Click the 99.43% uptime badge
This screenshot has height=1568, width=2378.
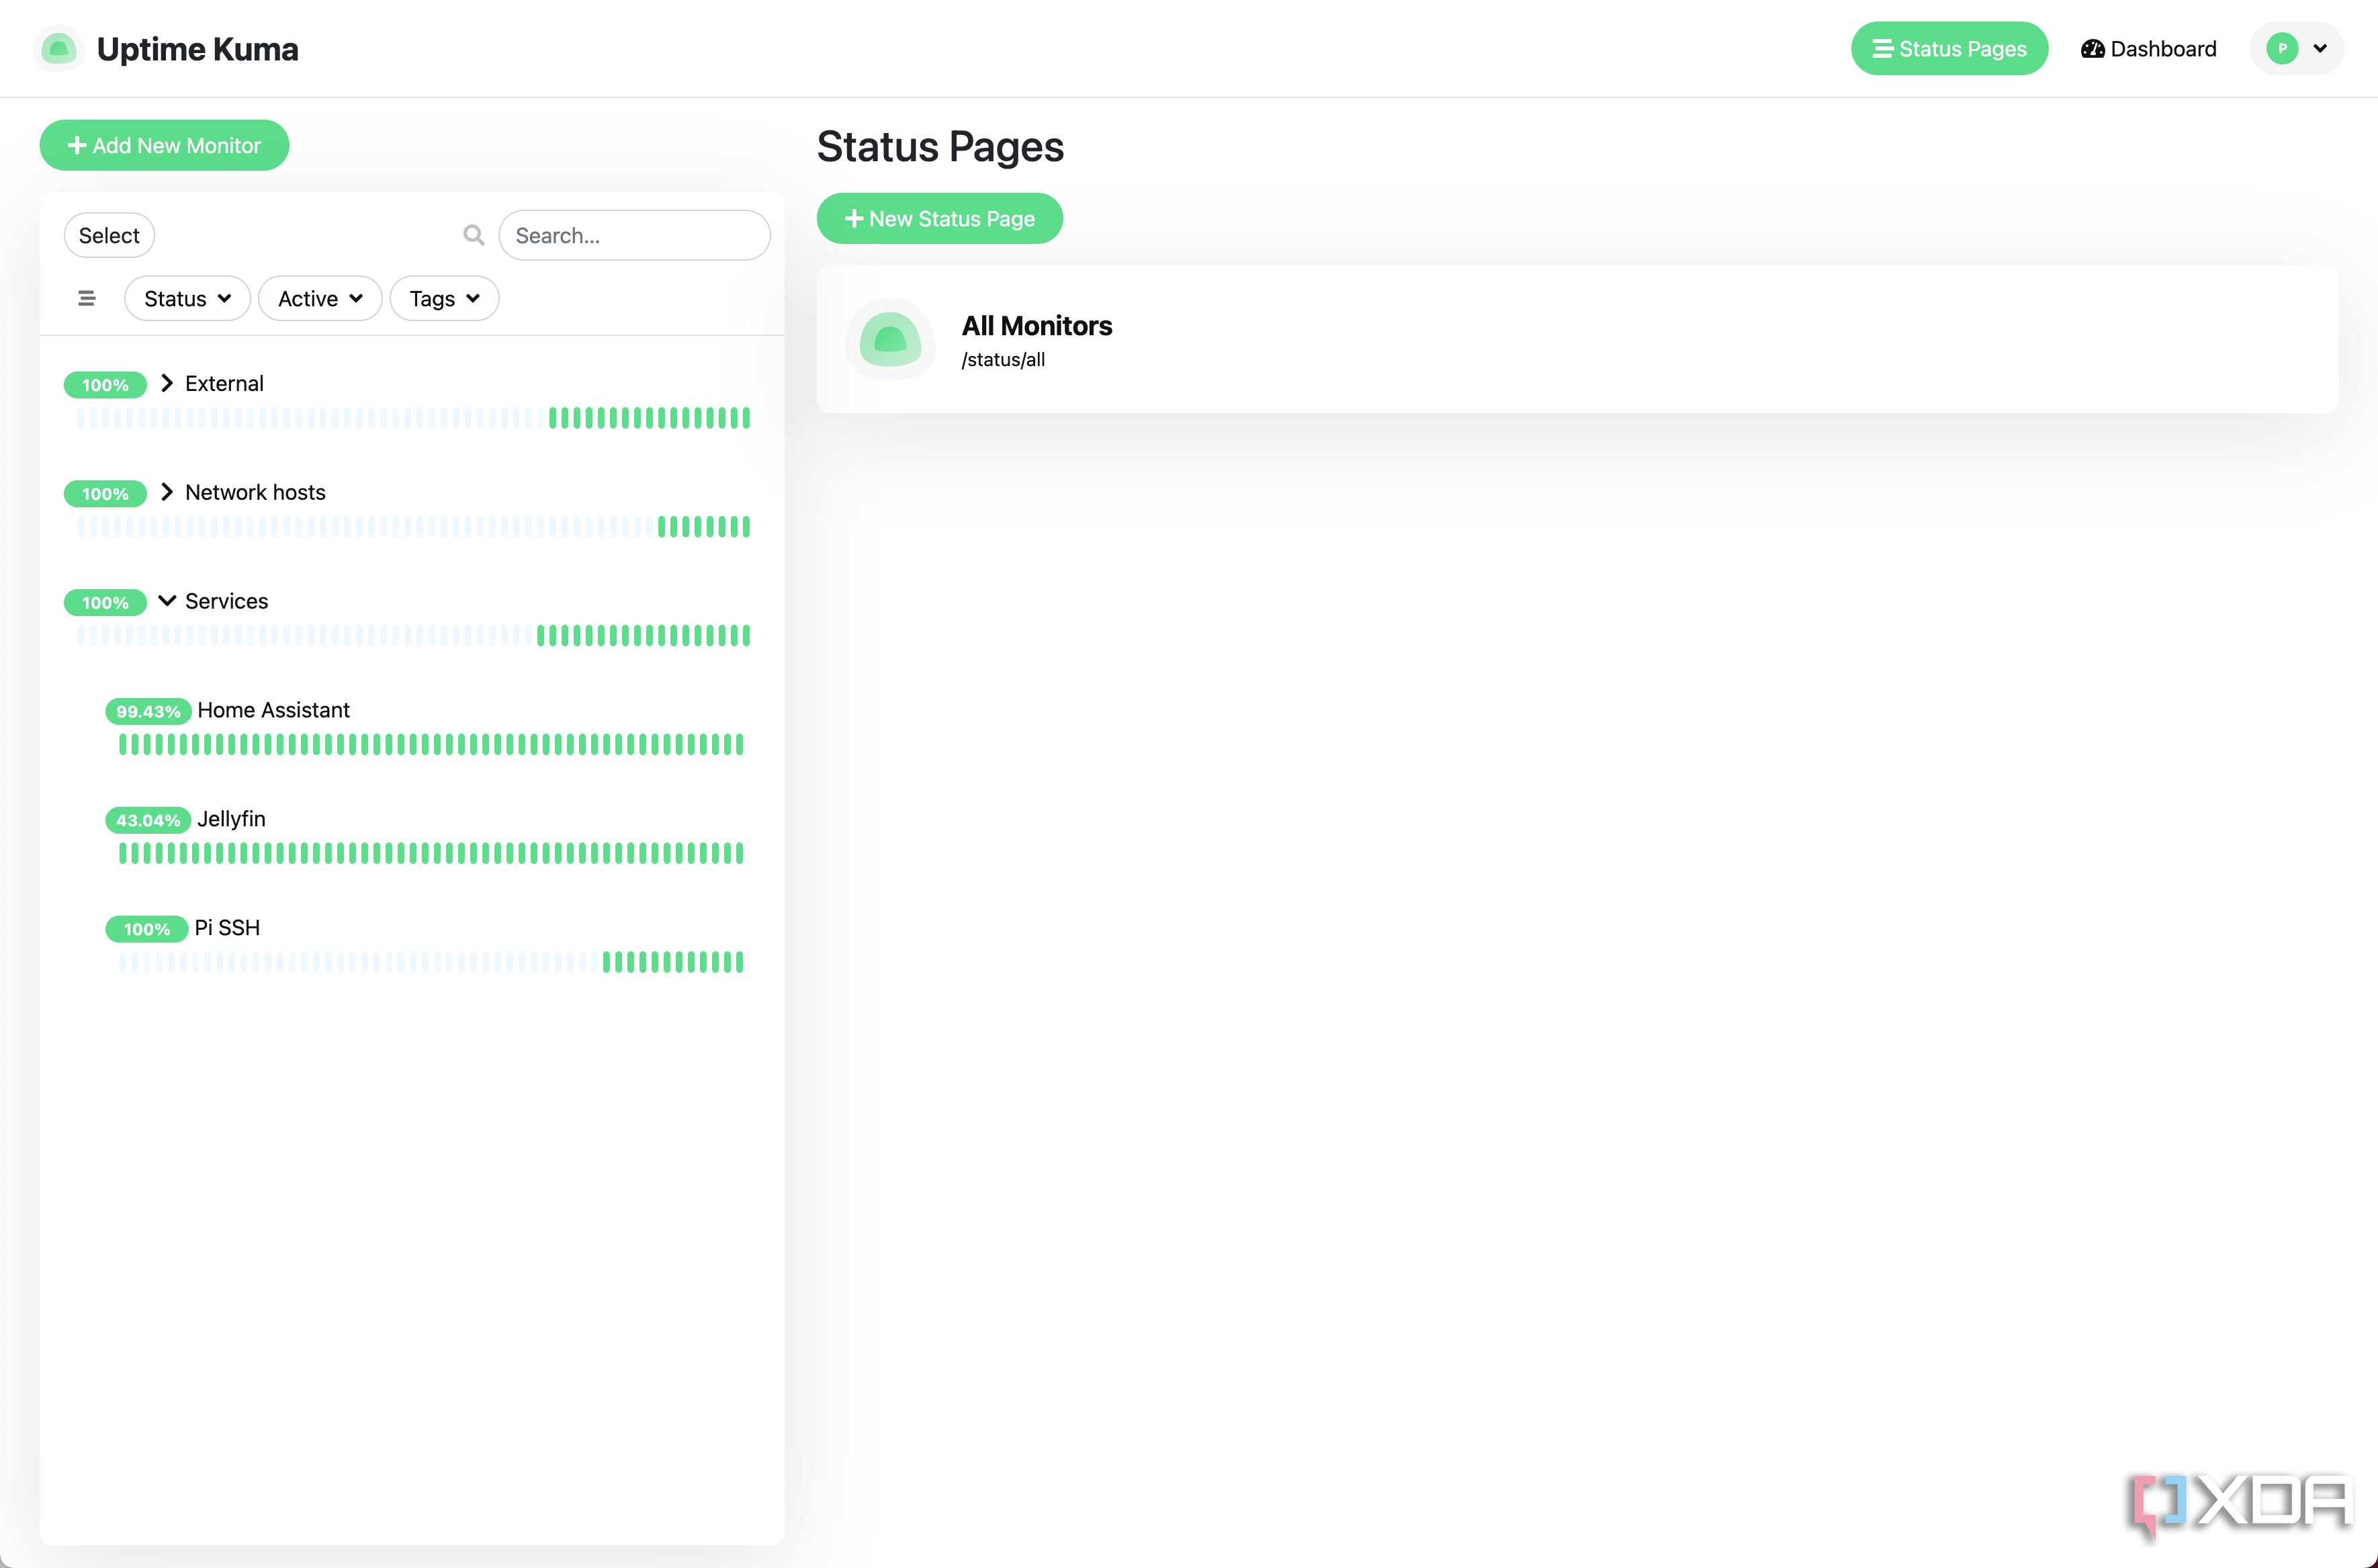tap(148, 711)
